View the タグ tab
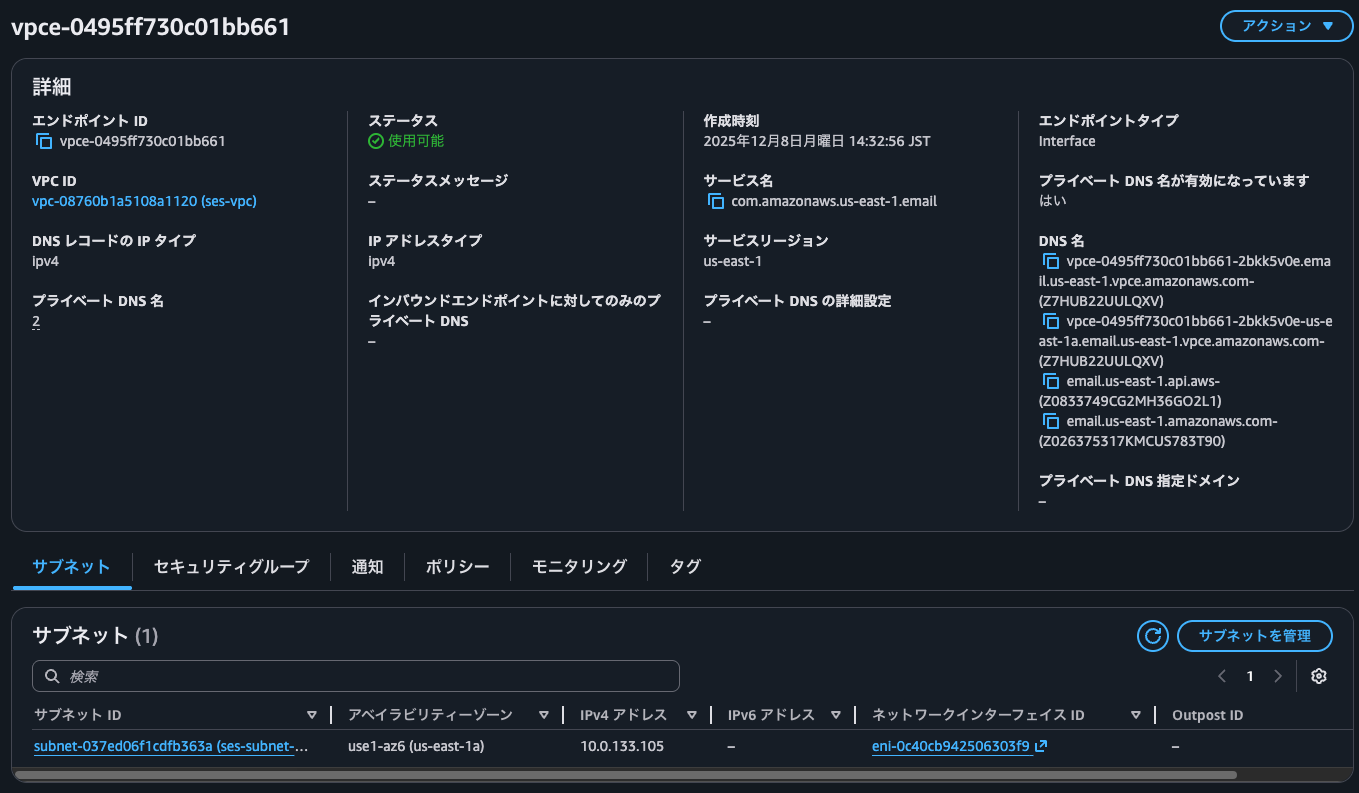 pos(685,566)
